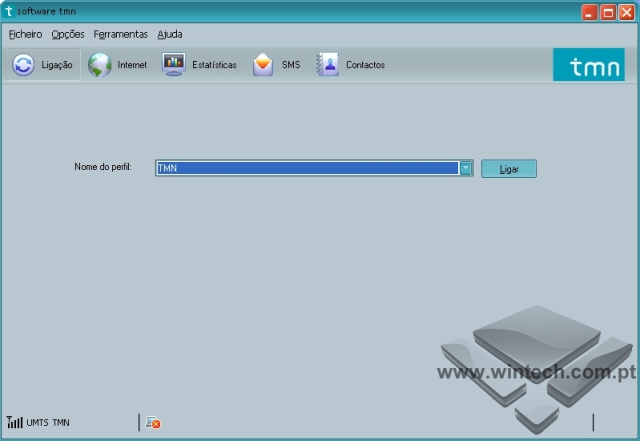Image resolution: width=640 pixels, height=441 pixels.
Task: Open the Ligação connection icon
Action: (23, 65)
